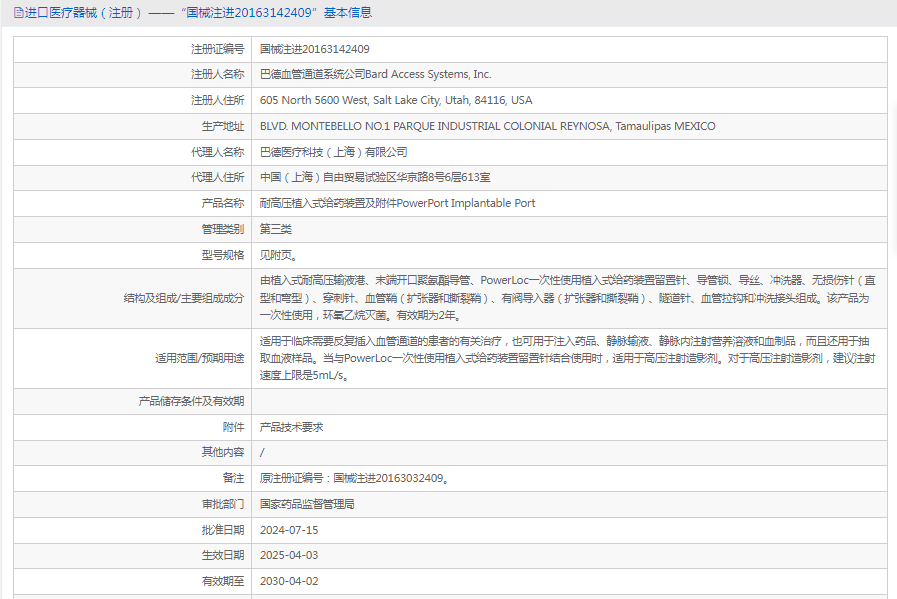Click the "适用范围/预期用途" row label
Image resolution: width=897 pixels, height=599 pixels.
(x=199, y=358)
